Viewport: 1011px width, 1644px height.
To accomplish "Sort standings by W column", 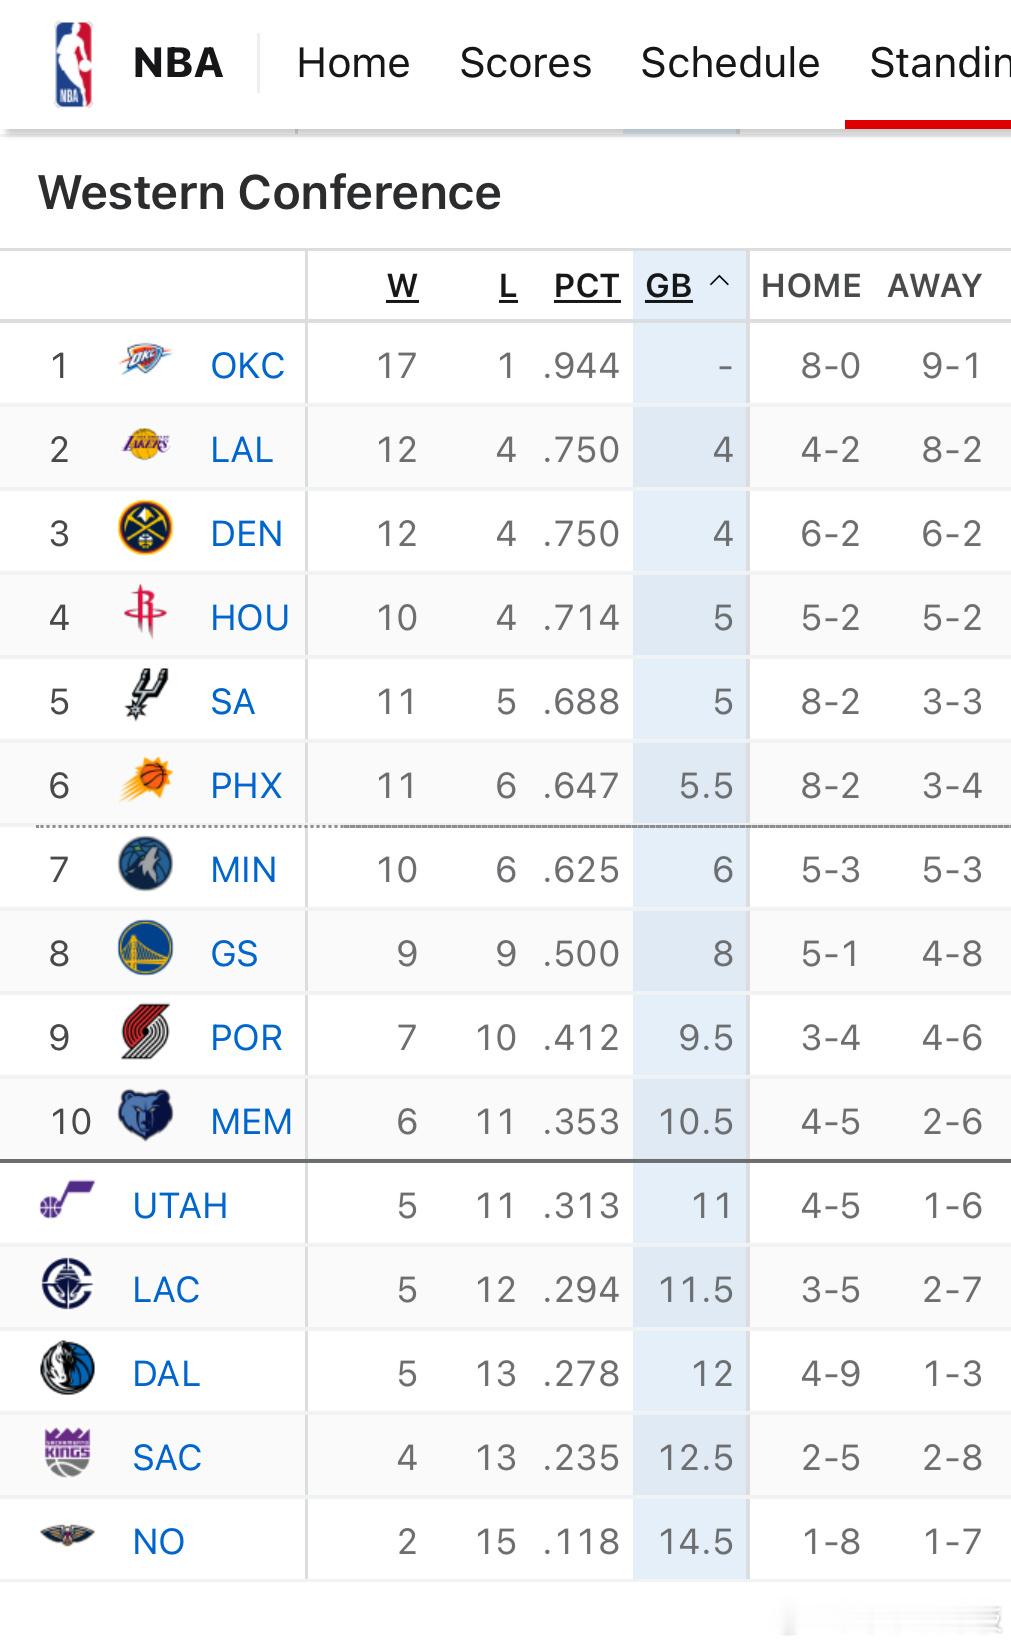I will pyautogui.click(x=402, y=286).
